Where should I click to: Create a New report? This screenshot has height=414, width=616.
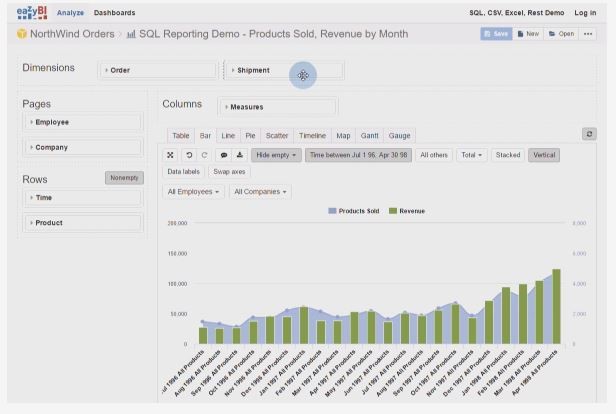tap(528, 34)
